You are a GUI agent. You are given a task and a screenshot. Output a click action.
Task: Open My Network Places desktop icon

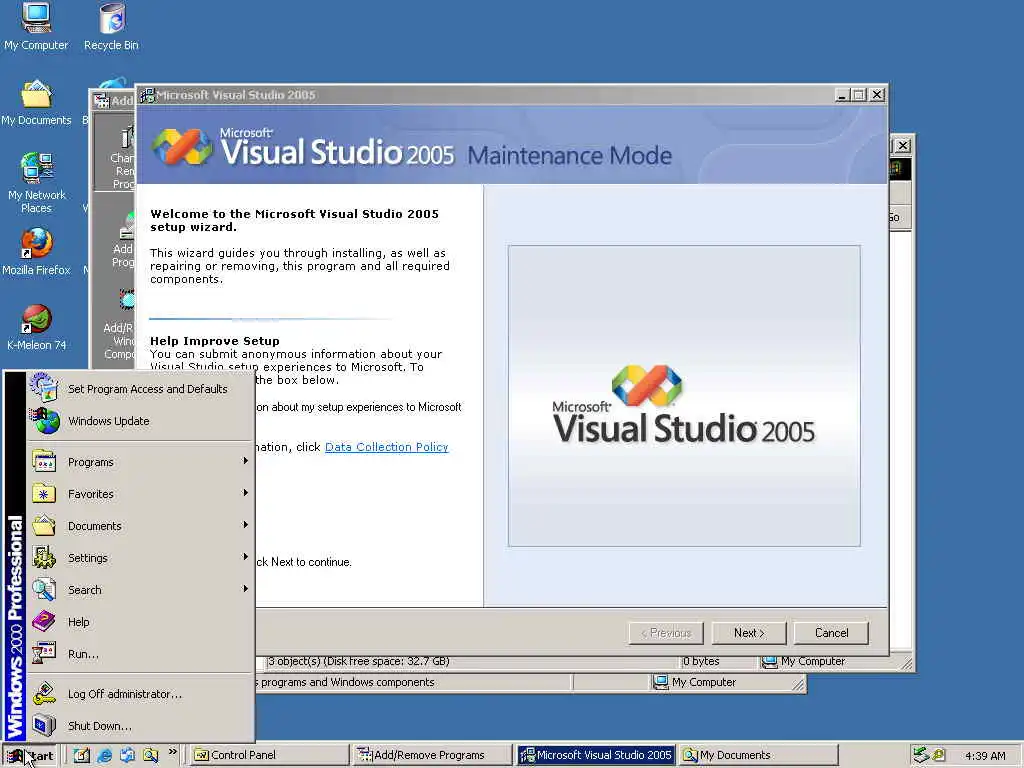pos(36,183)
